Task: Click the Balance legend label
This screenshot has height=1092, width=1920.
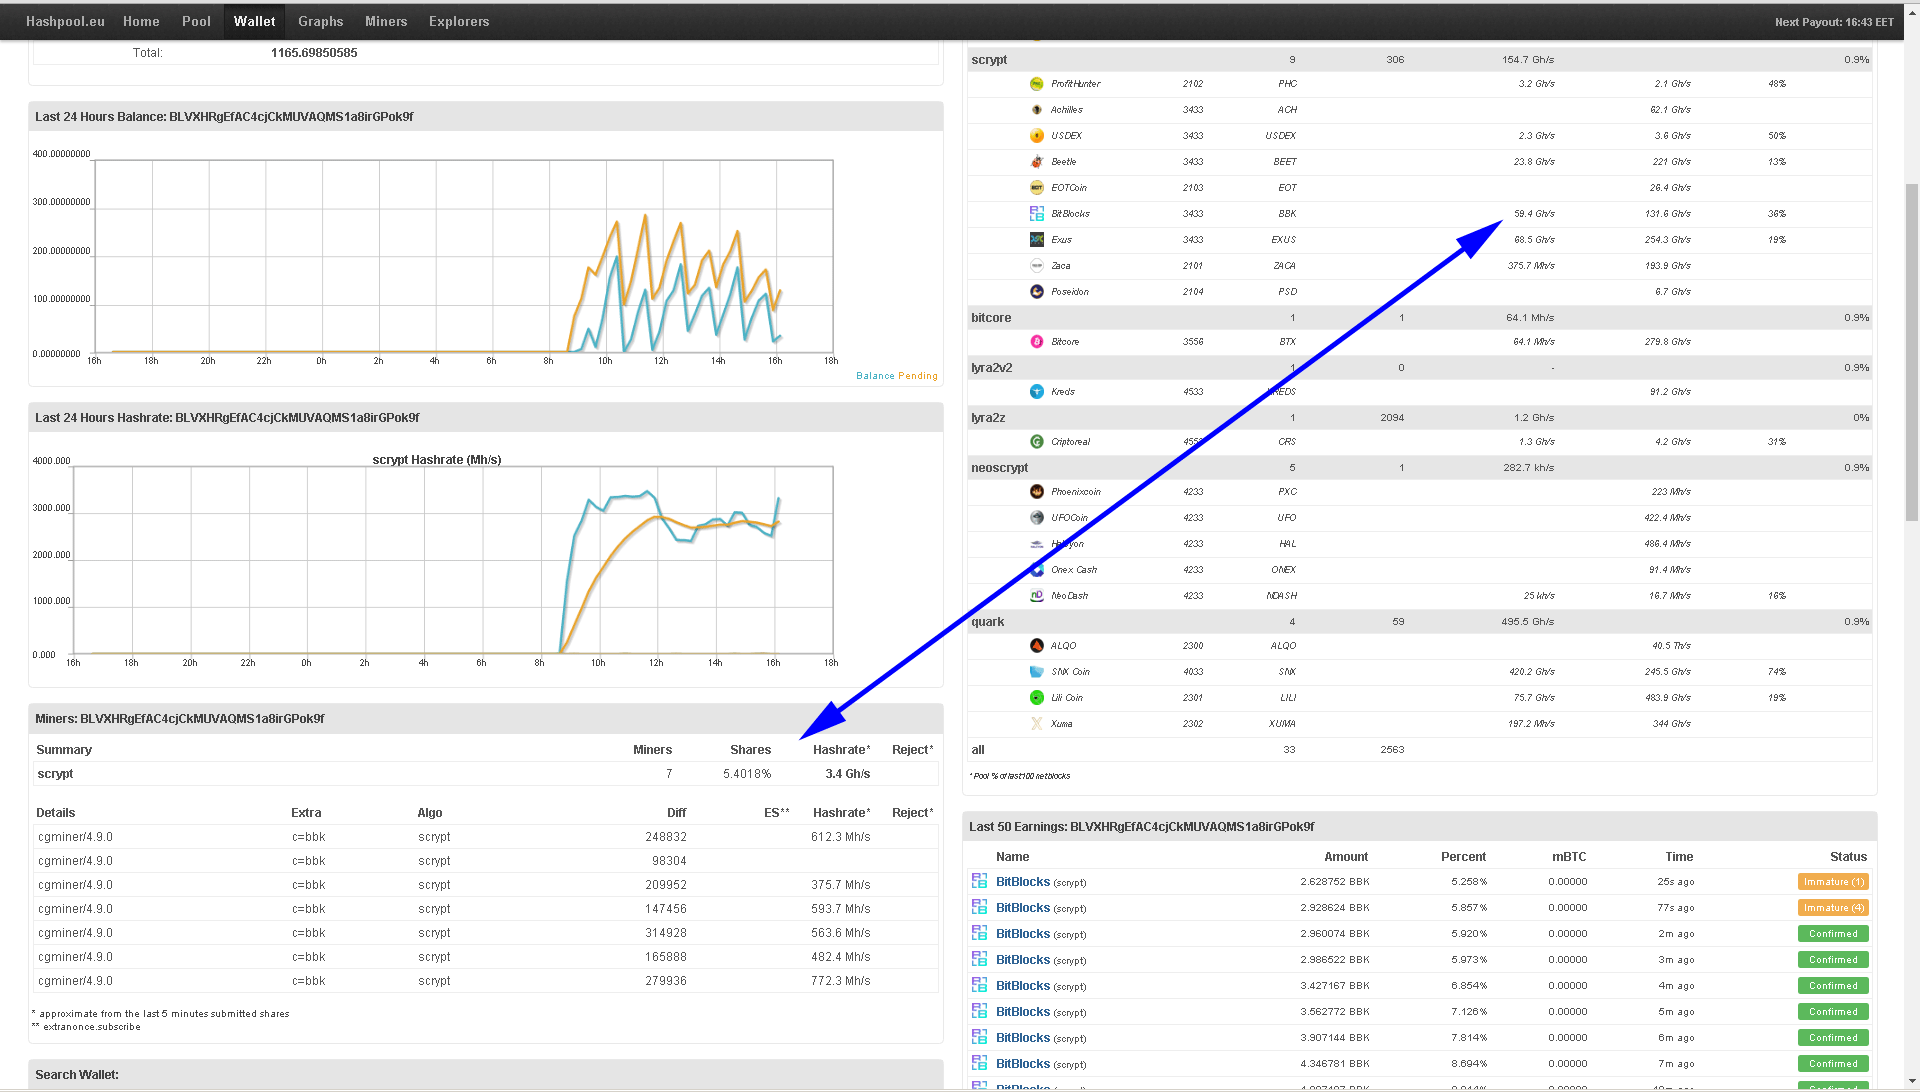Action: (x=875, y=376)
